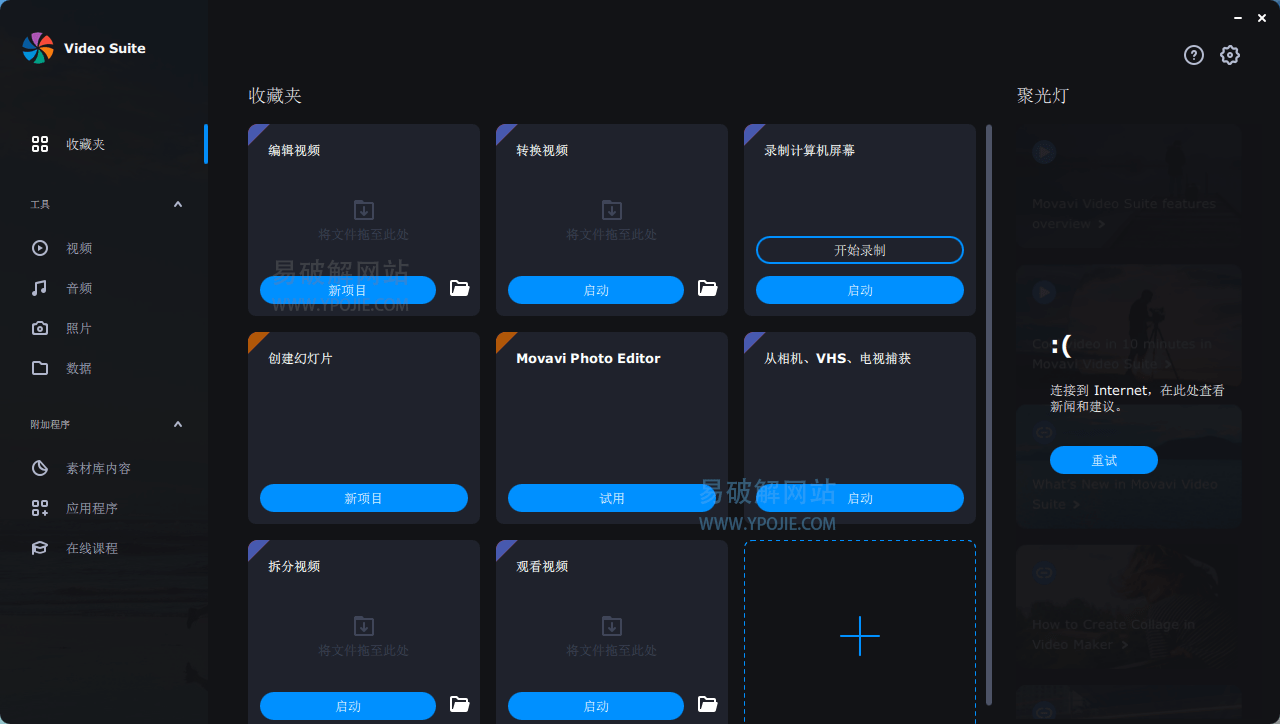The image size is (1280, 724).
Task: Collapse the 工具 section
Action: pyautogui.click(x=177, y=204)
